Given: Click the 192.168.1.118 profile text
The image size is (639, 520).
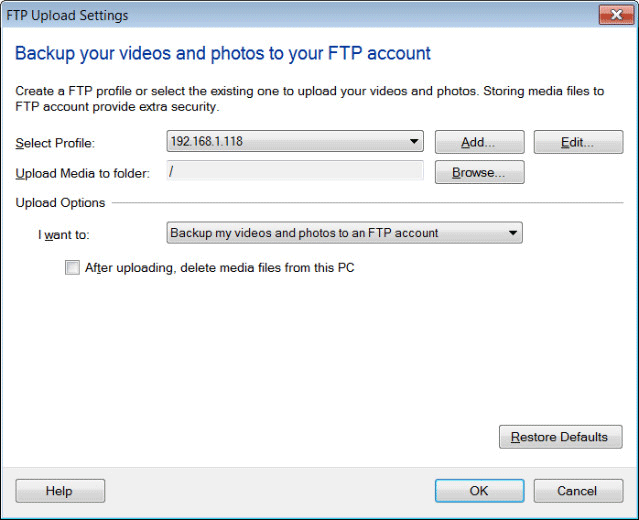Looking at the screenshot, I should pos(207,142).
